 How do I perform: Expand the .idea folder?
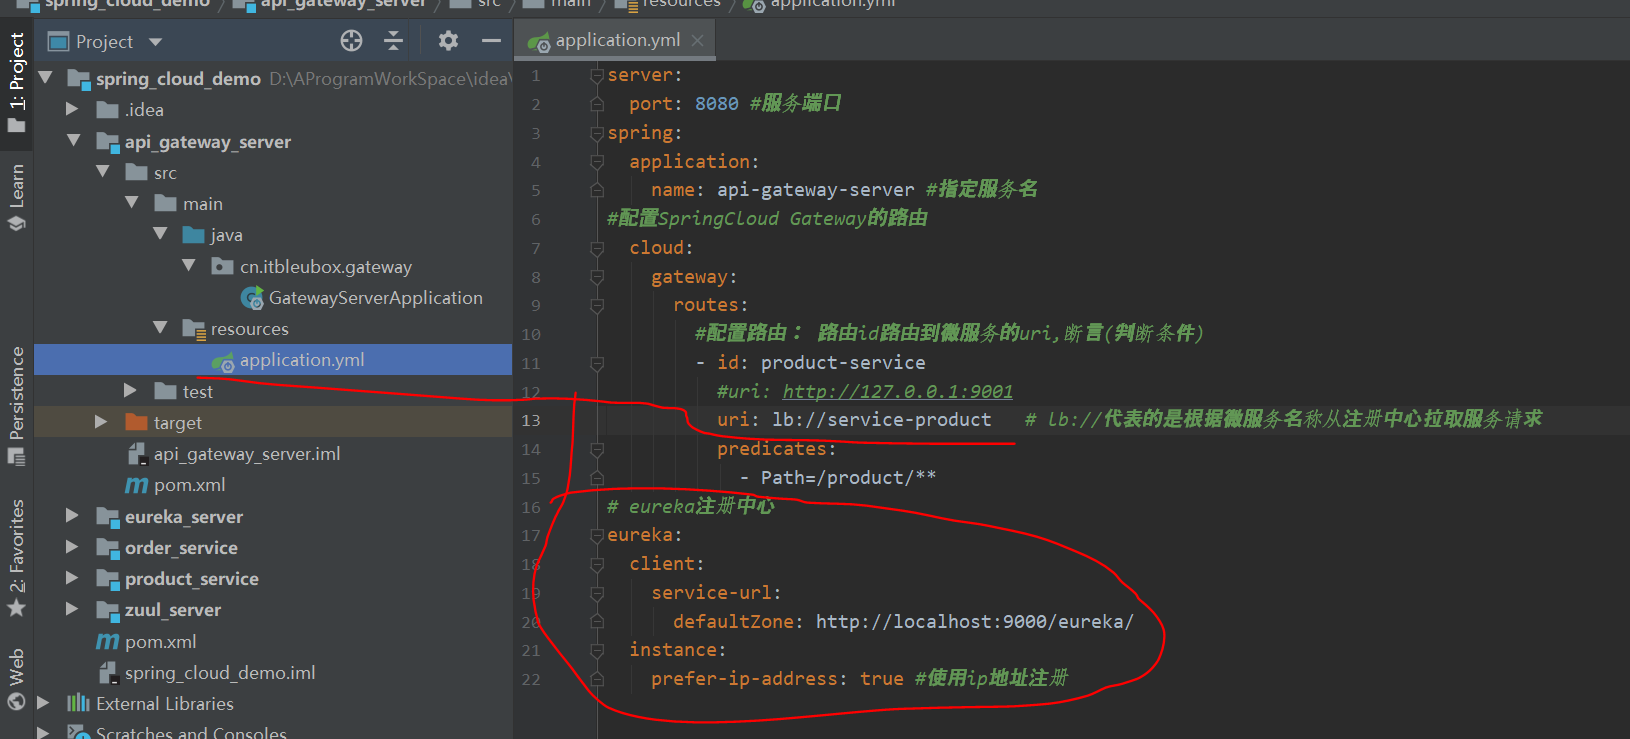click(x=72, y=109)
